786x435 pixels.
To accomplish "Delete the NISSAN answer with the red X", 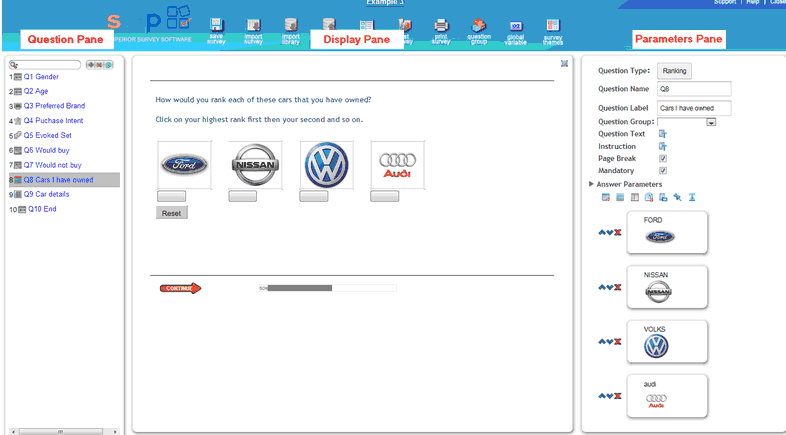I will tap(618, 287).
